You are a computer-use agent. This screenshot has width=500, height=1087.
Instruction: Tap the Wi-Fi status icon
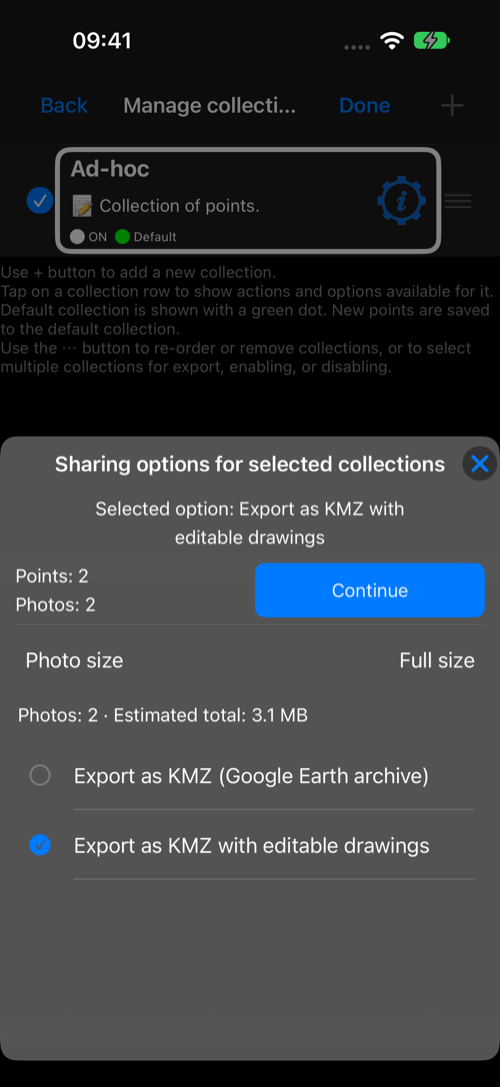[392, 41]
